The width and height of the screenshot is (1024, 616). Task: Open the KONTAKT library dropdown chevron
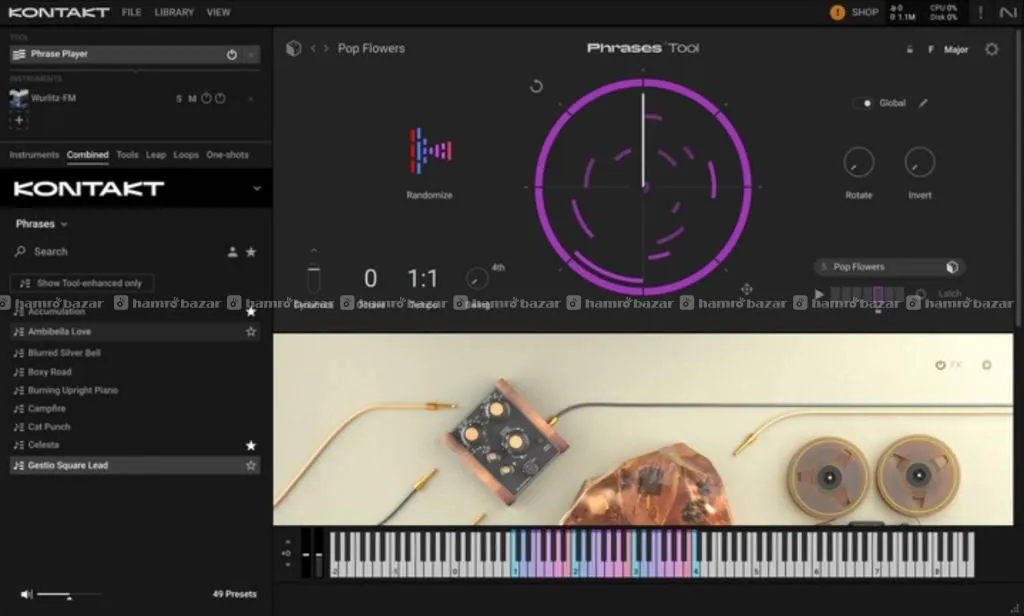(x=257, y=189)
